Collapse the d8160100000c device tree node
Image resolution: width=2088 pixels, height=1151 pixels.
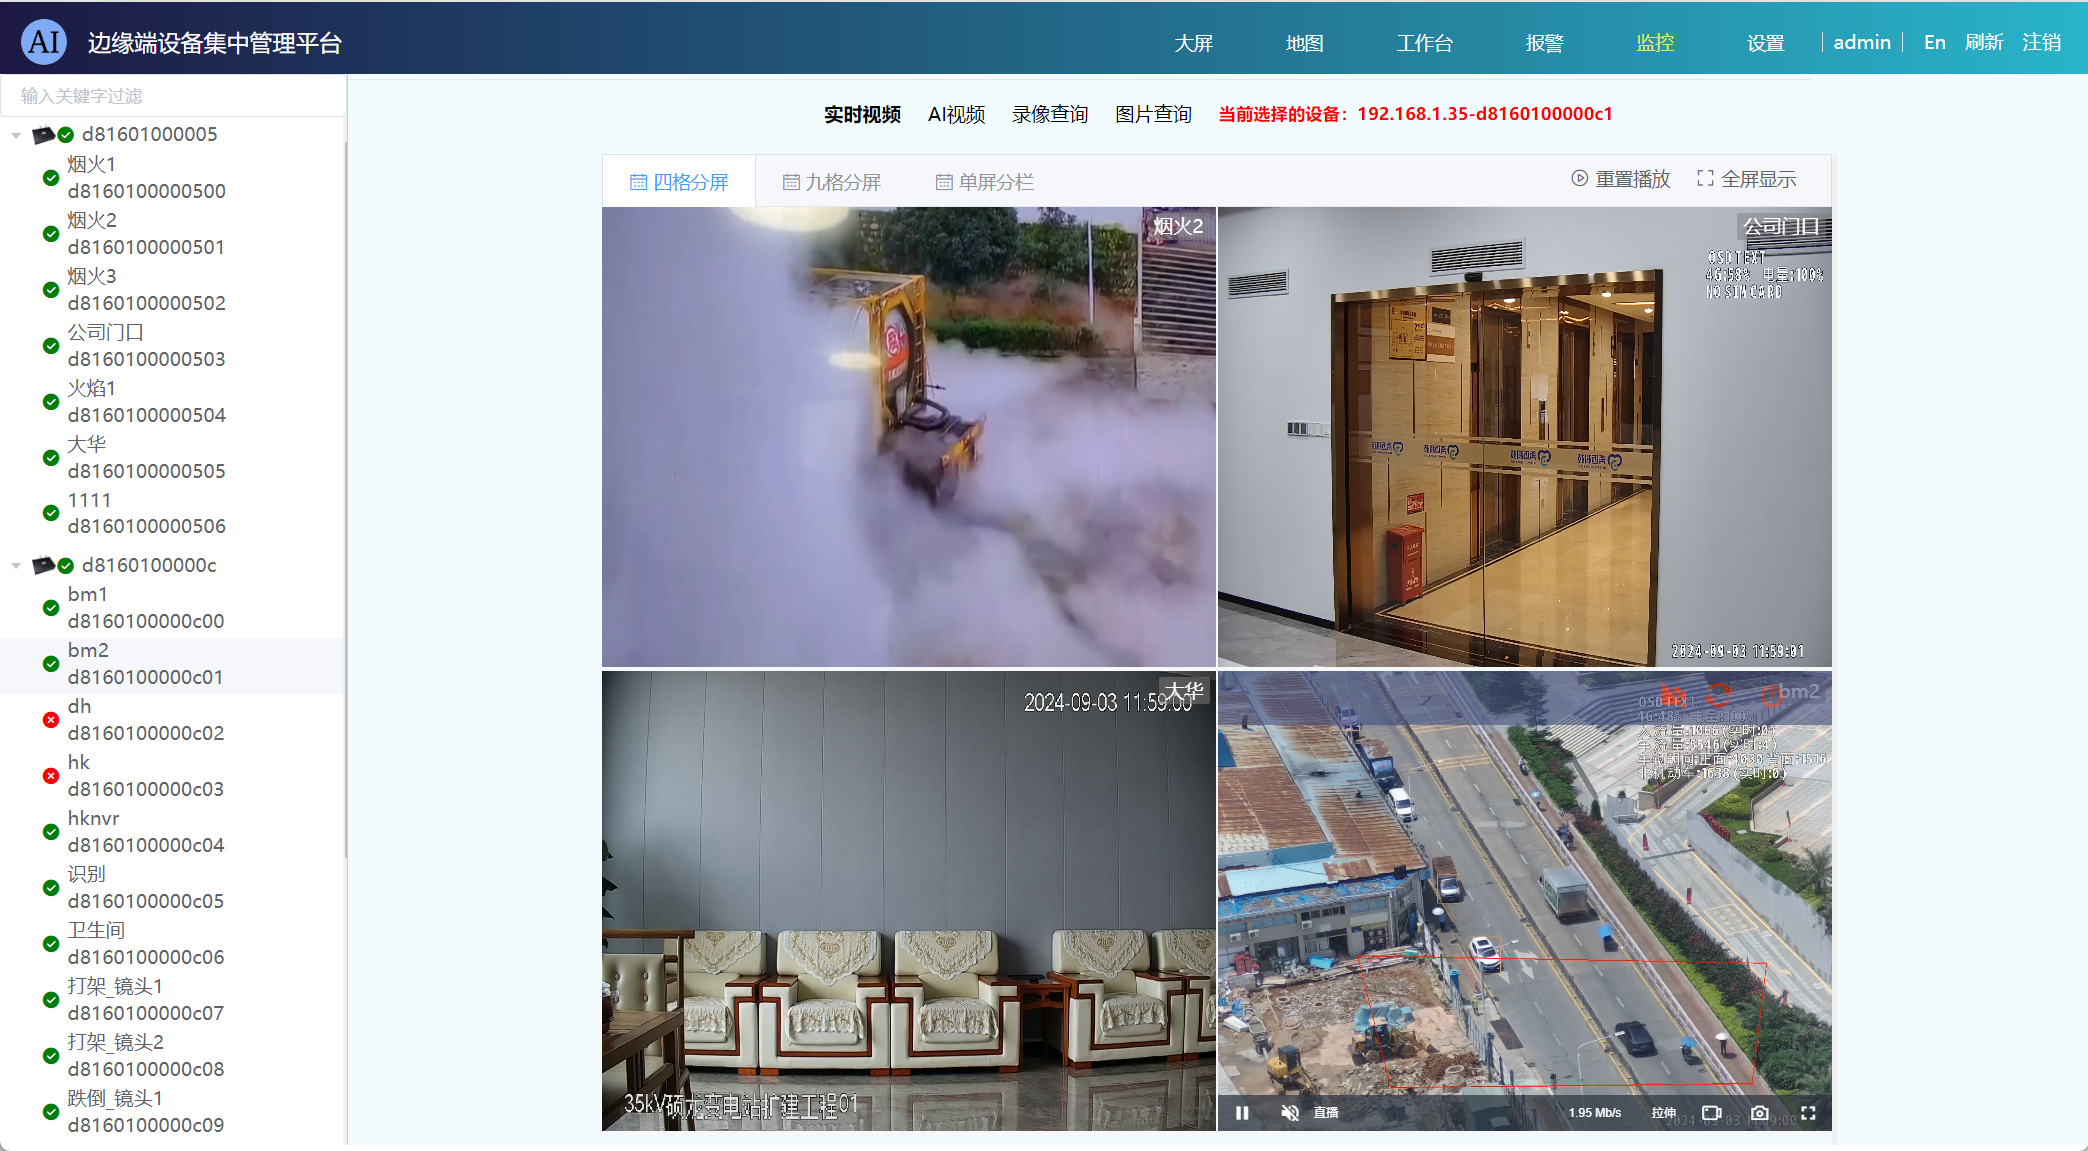click(16, 566)
